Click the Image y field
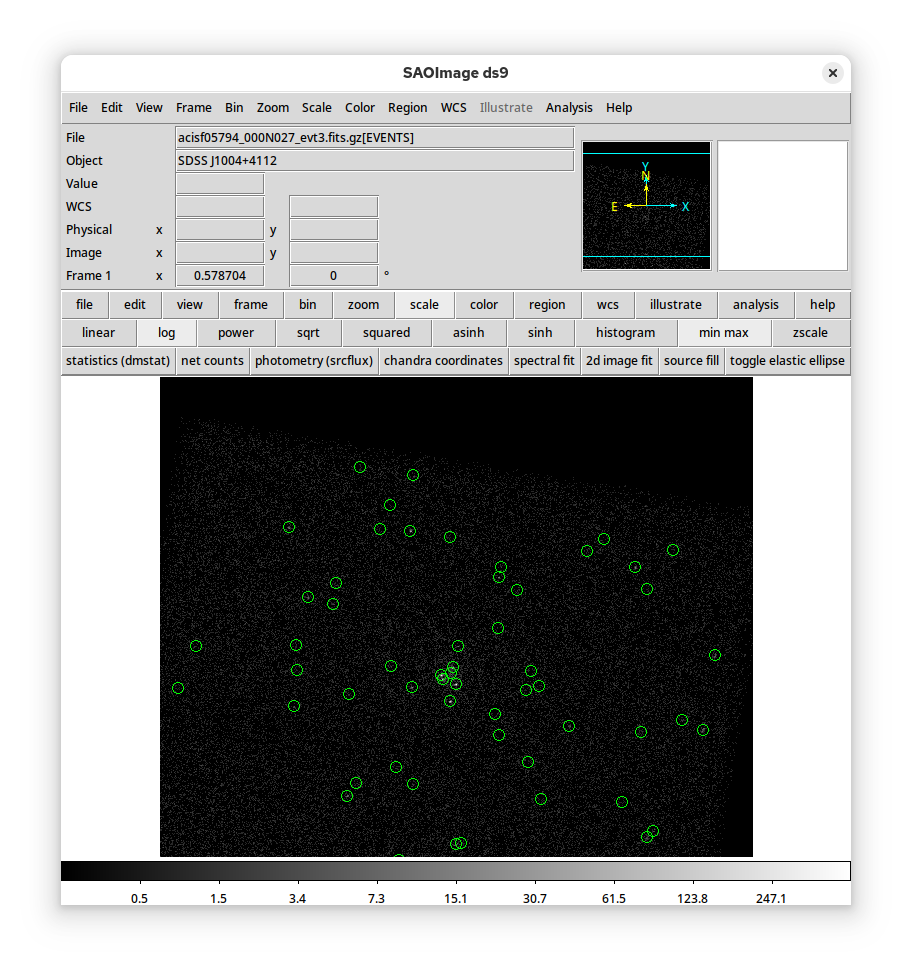912x972 pixels. 334,253
